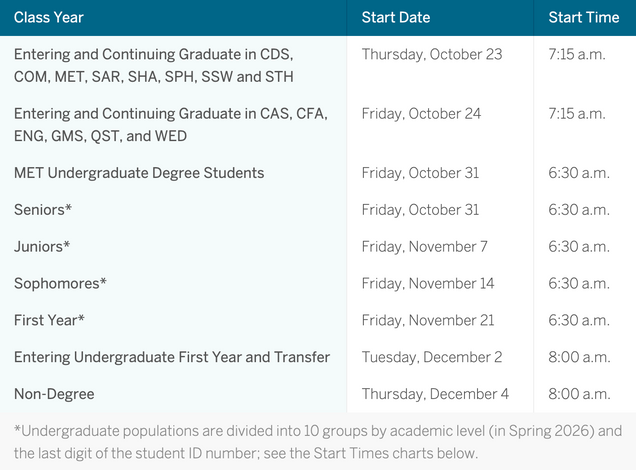The height and width of the screenshot is (470, 636).
Task: Select the Juniors row label
Action: 42,247
